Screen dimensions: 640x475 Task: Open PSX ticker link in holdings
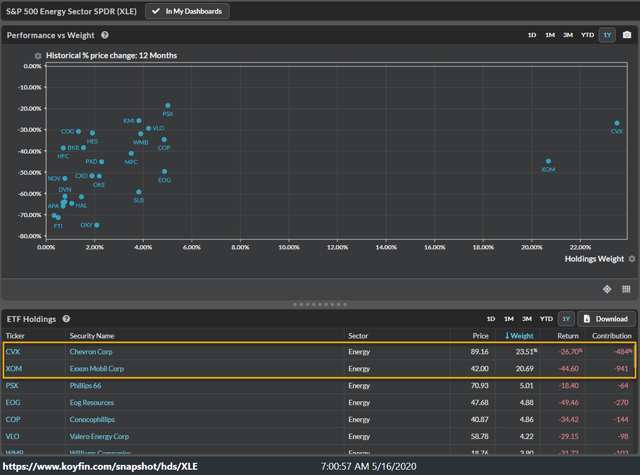tap(12, 386)
